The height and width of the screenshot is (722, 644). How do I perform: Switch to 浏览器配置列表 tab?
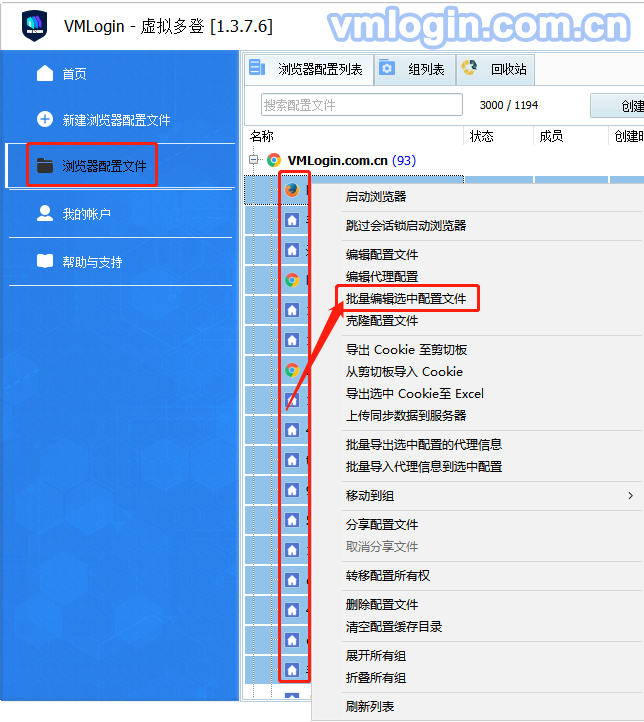(x=308, y=69)
